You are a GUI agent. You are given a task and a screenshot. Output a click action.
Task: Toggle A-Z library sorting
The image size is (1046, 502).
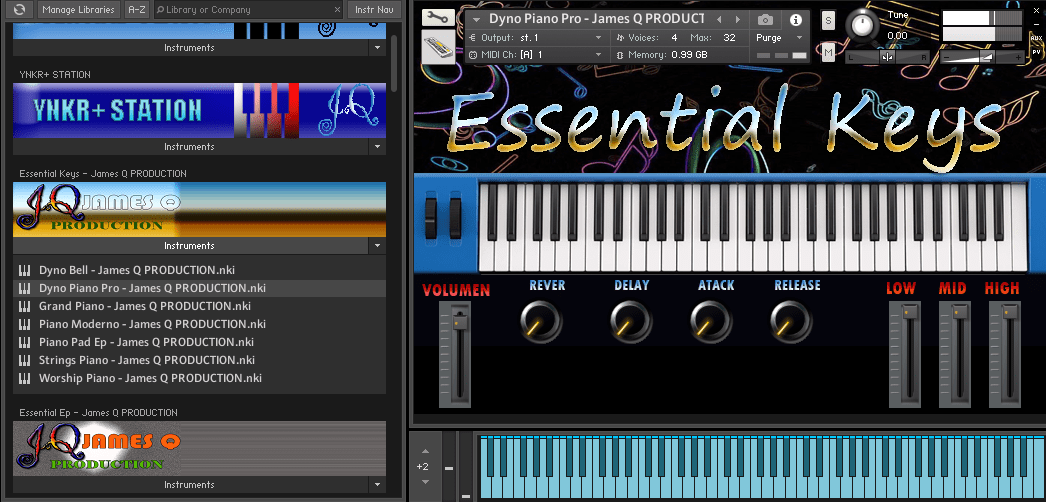tap(137, 9)
